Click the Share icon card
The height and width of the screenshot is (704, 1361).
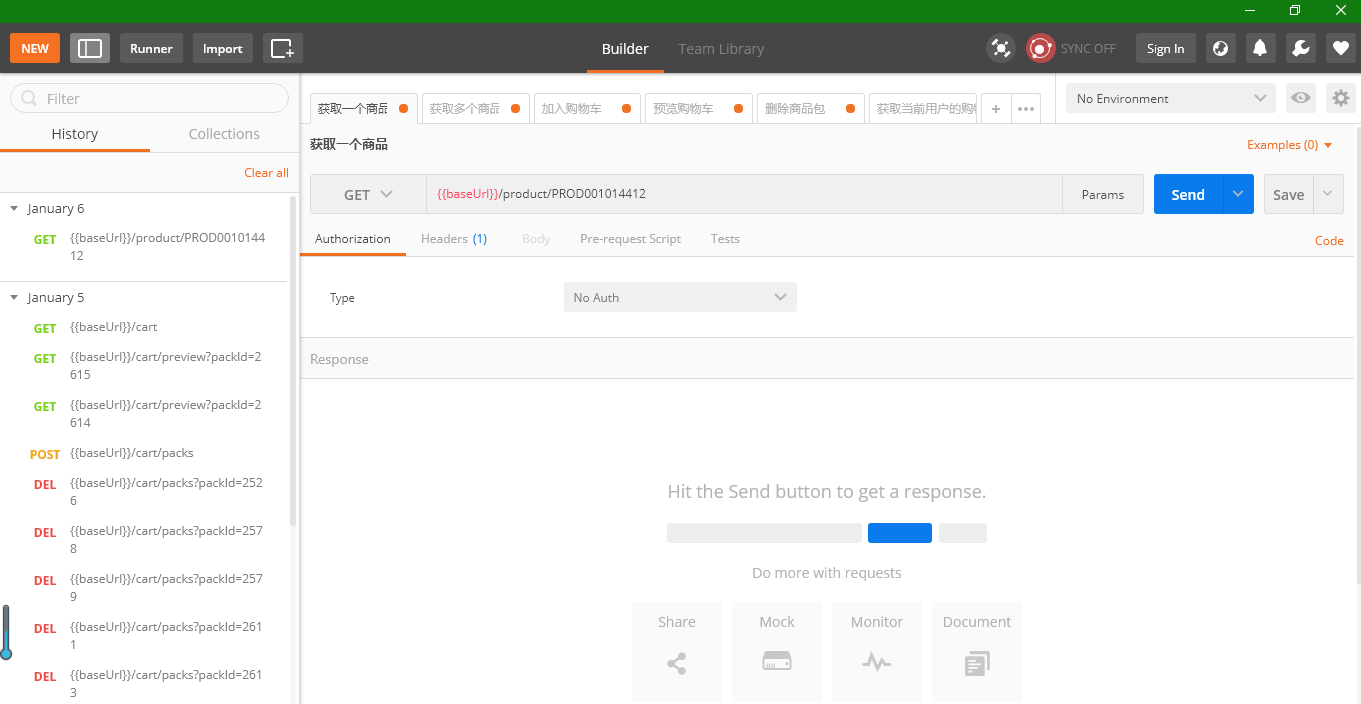pos(677,651)
